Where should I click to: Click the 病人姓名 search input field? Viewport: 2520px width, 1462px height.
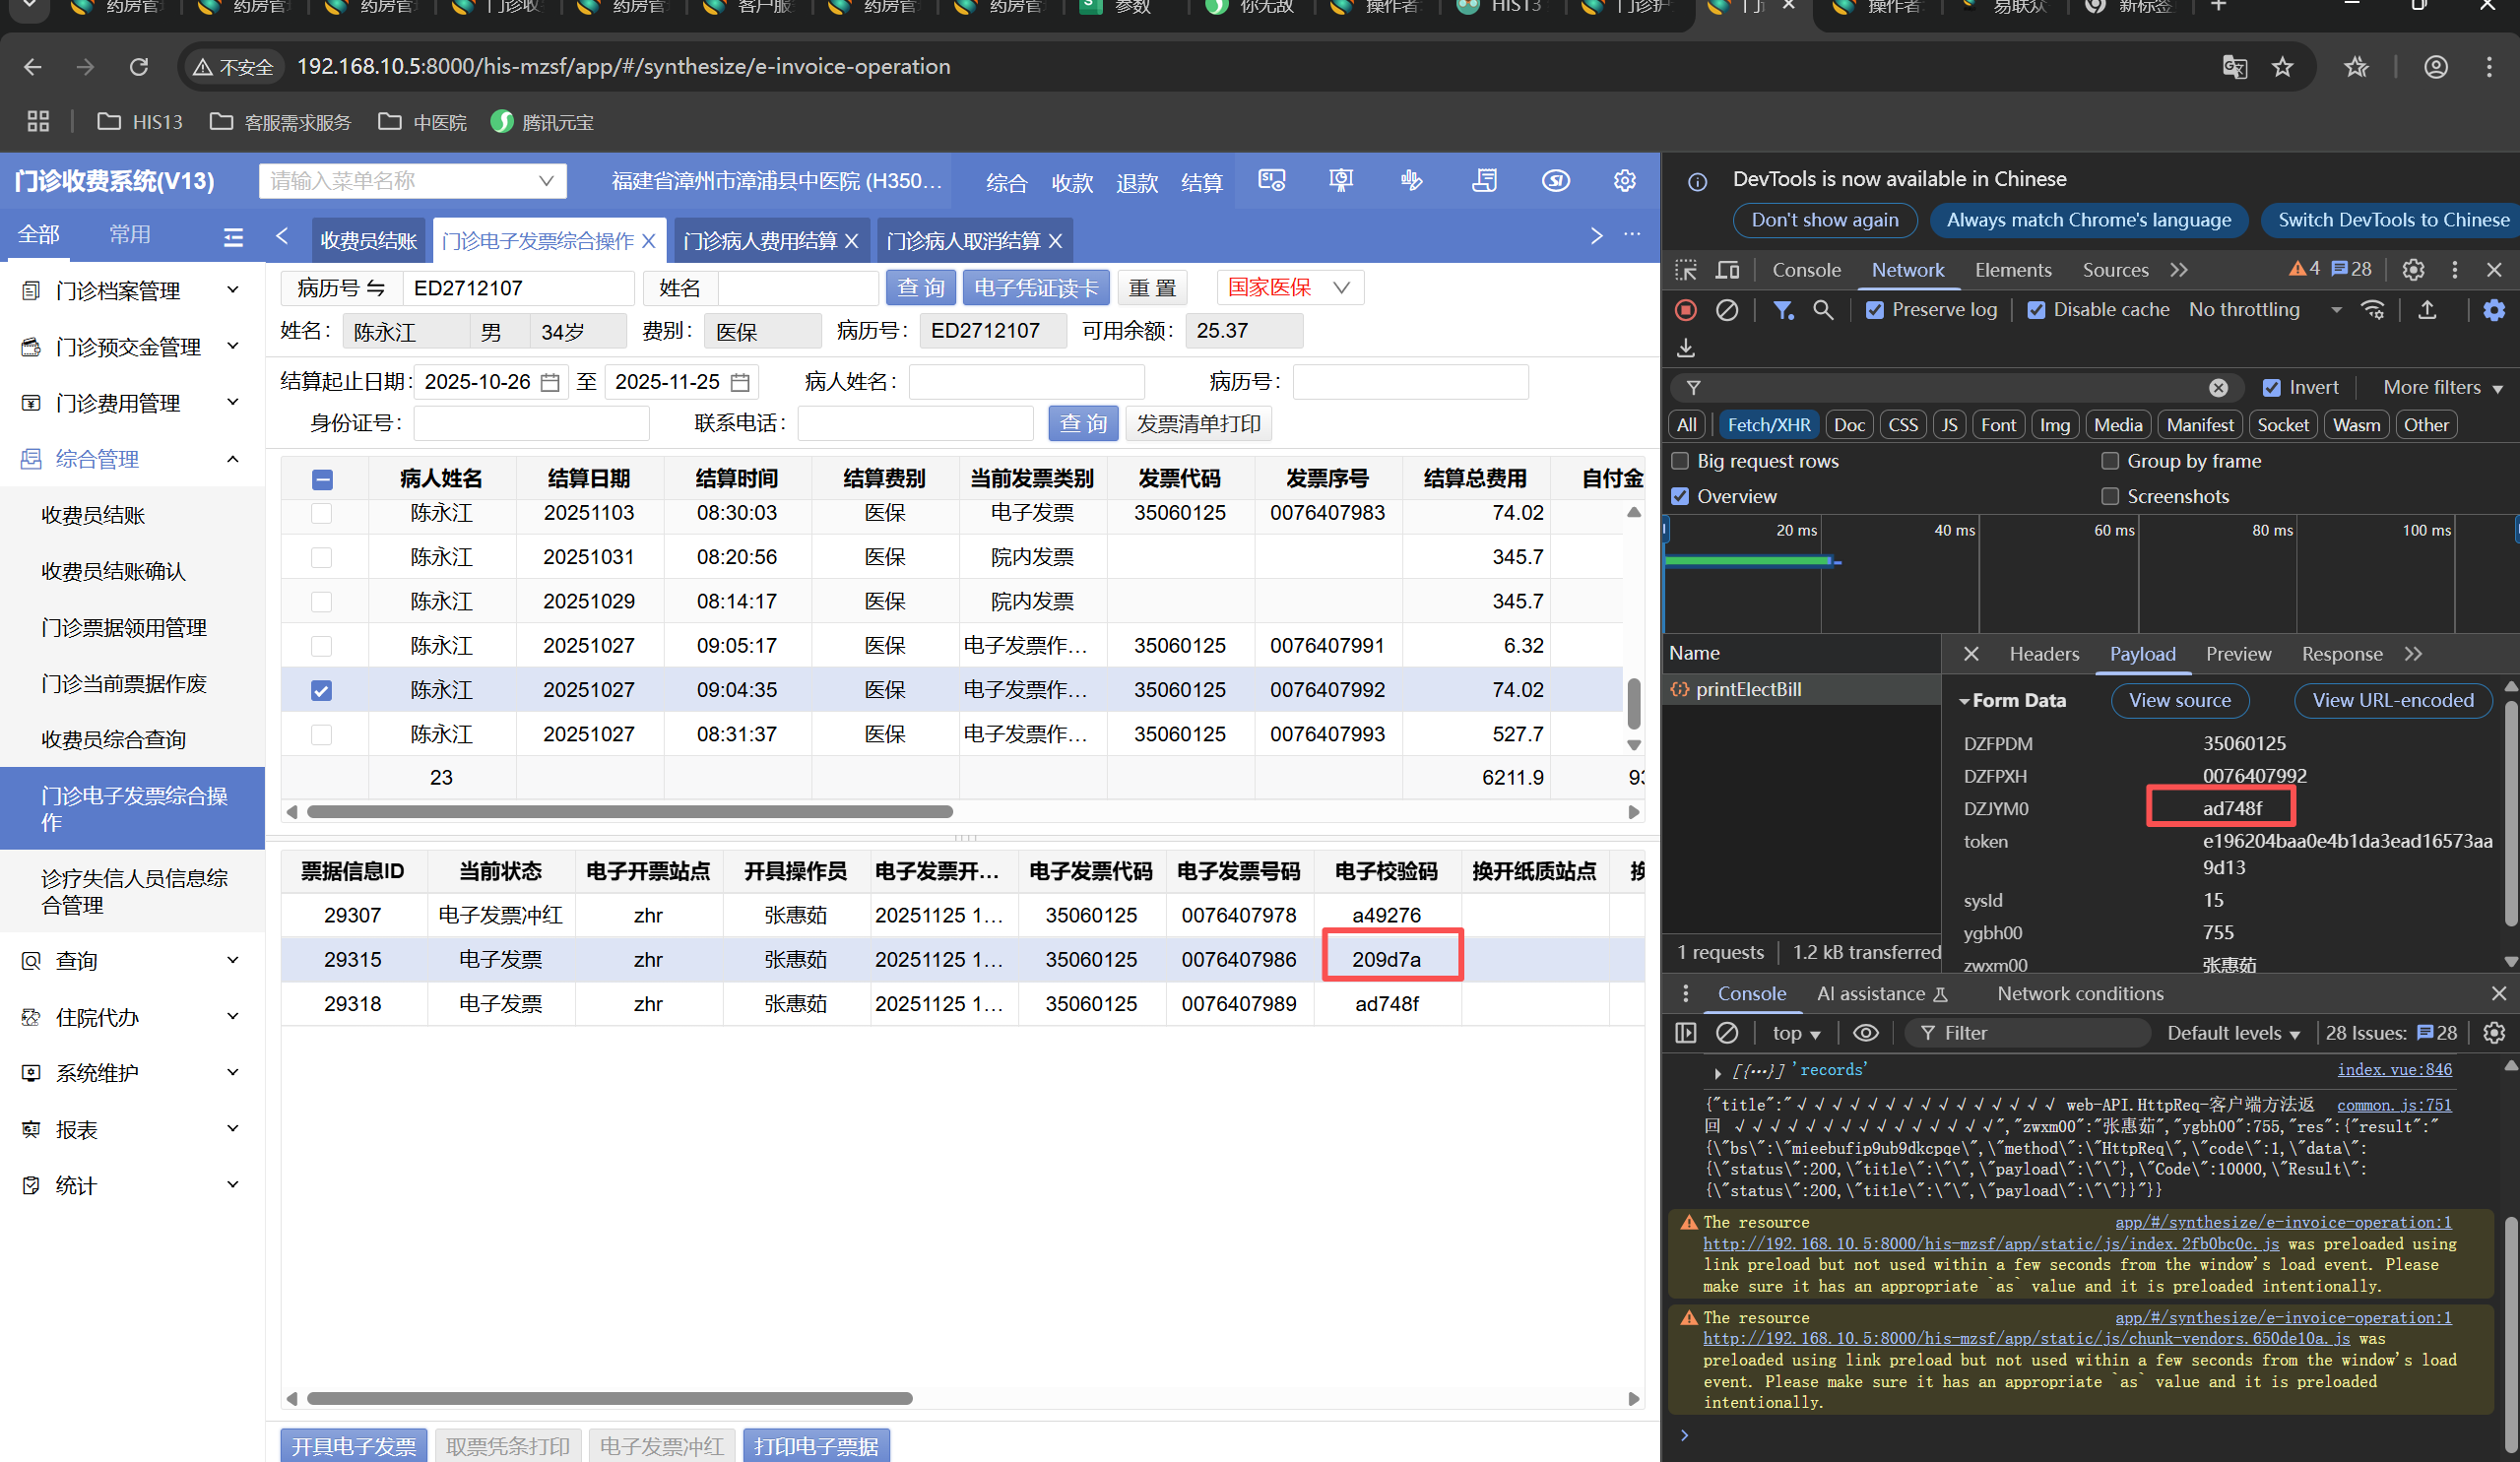(x=1025, y=382)
